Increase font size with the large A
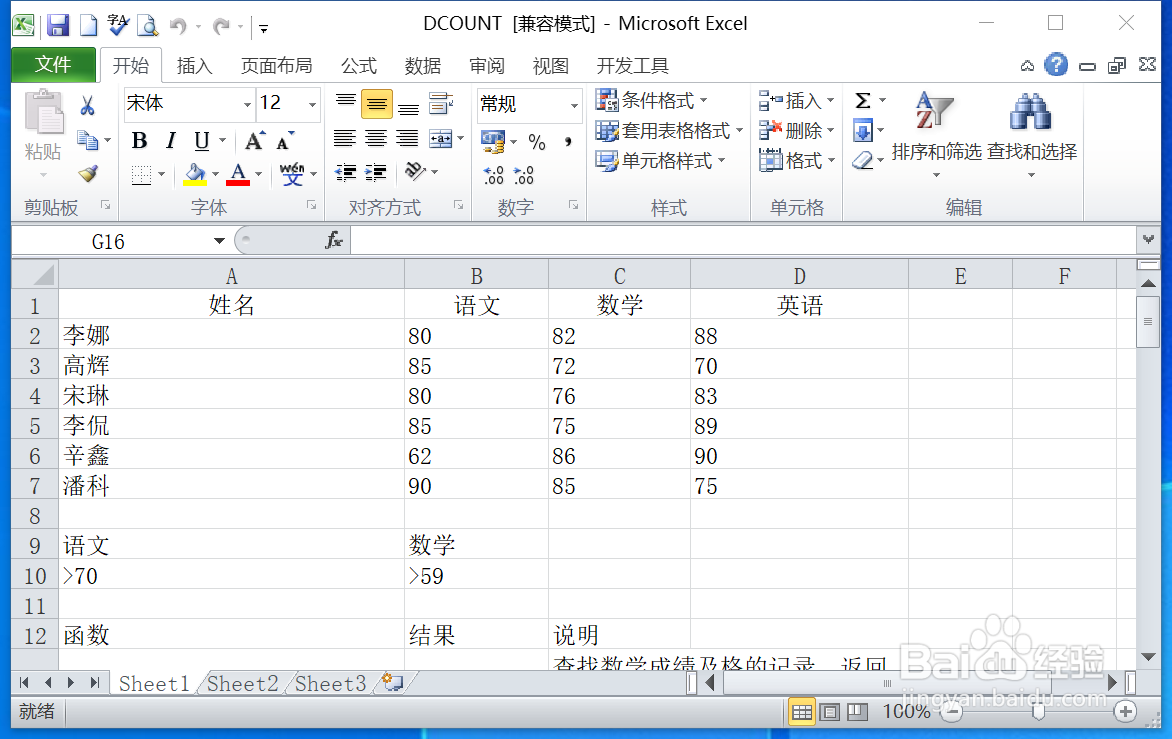1172x739 pixels. click(254, 140)
